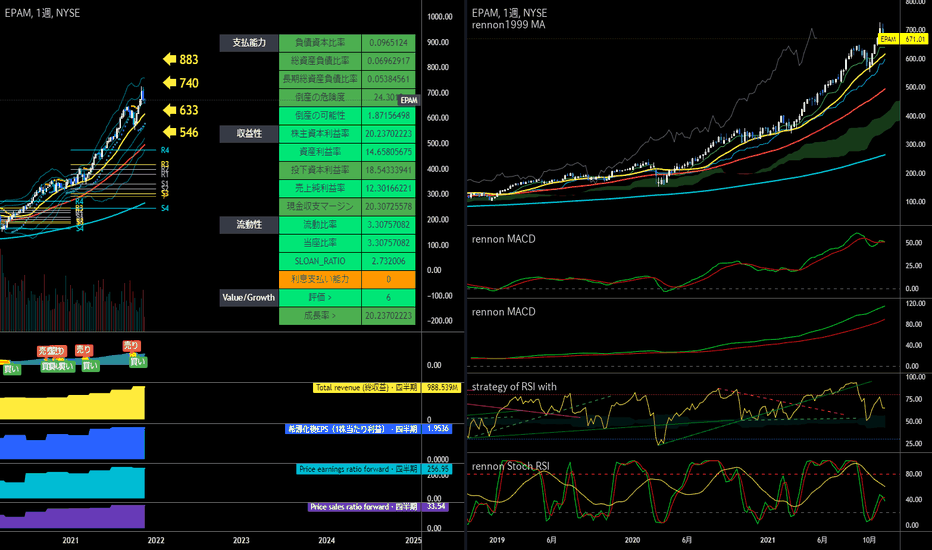The width and height of the screenshot is (932, 550).
Task: Select the 支払能力 category header cell
Action: pyautogui.click(x=249, y=43)
